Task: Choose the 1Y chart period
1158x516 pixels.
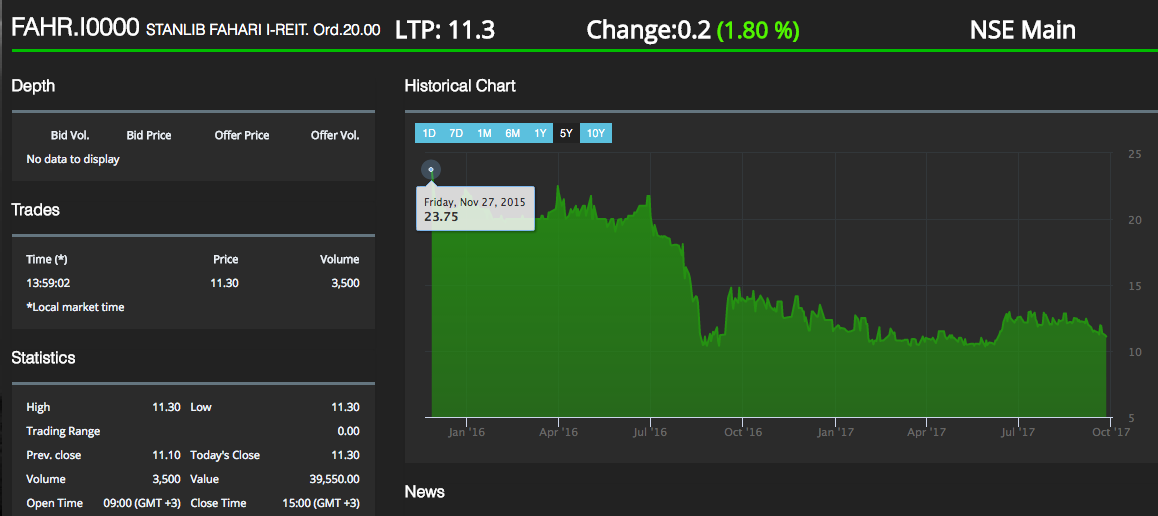Action: click(x=540, y=133)
